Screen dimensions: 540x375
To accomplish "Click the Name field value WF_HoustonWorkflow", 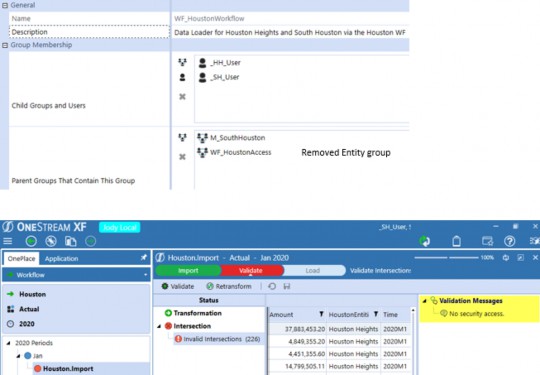I will click(209, 19).
